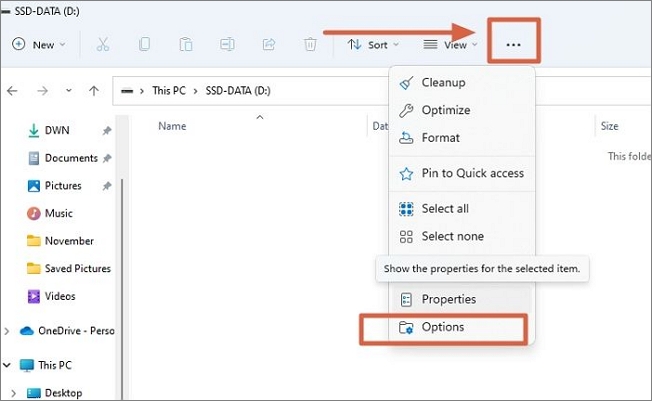Click Pin to Quick access
This screenshot has width=652, height=401.
coord(472,173)
